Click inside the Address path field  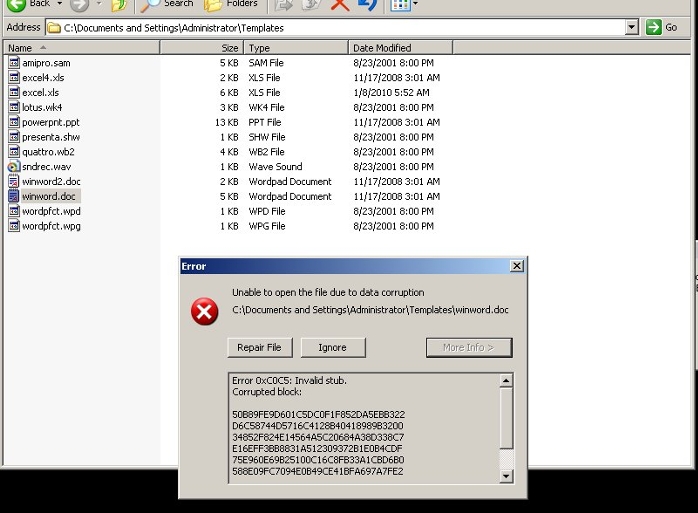[x=340, y=28]
